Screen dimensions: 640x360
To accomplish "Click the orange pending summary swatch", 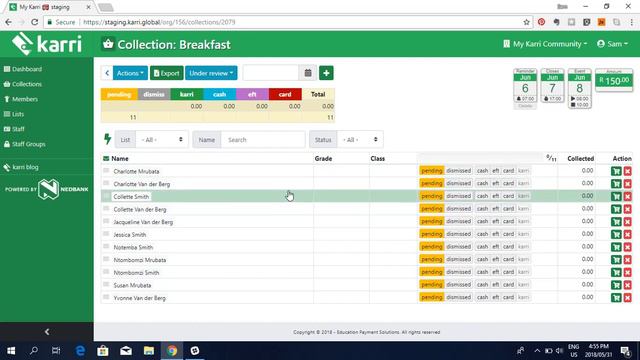I will [x=119, y=94].
